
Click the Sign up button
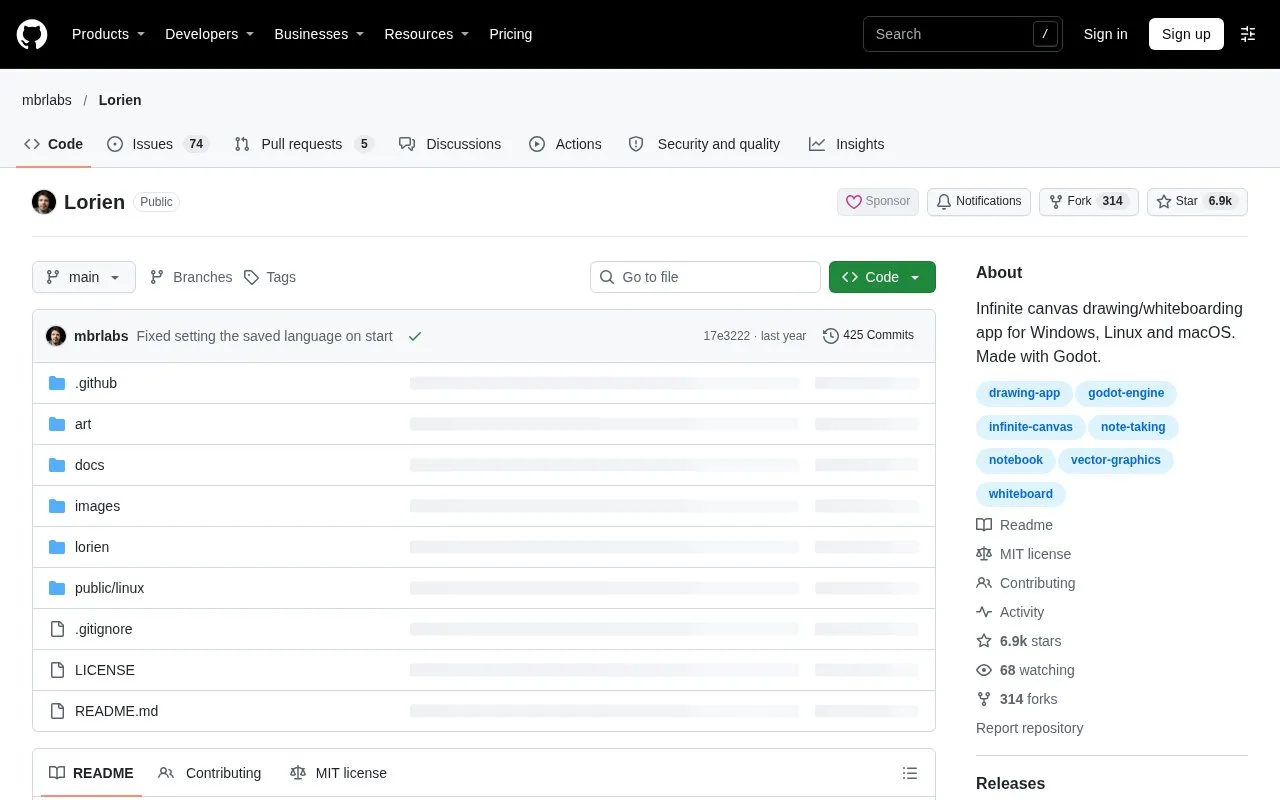(x=1186, y=34)
